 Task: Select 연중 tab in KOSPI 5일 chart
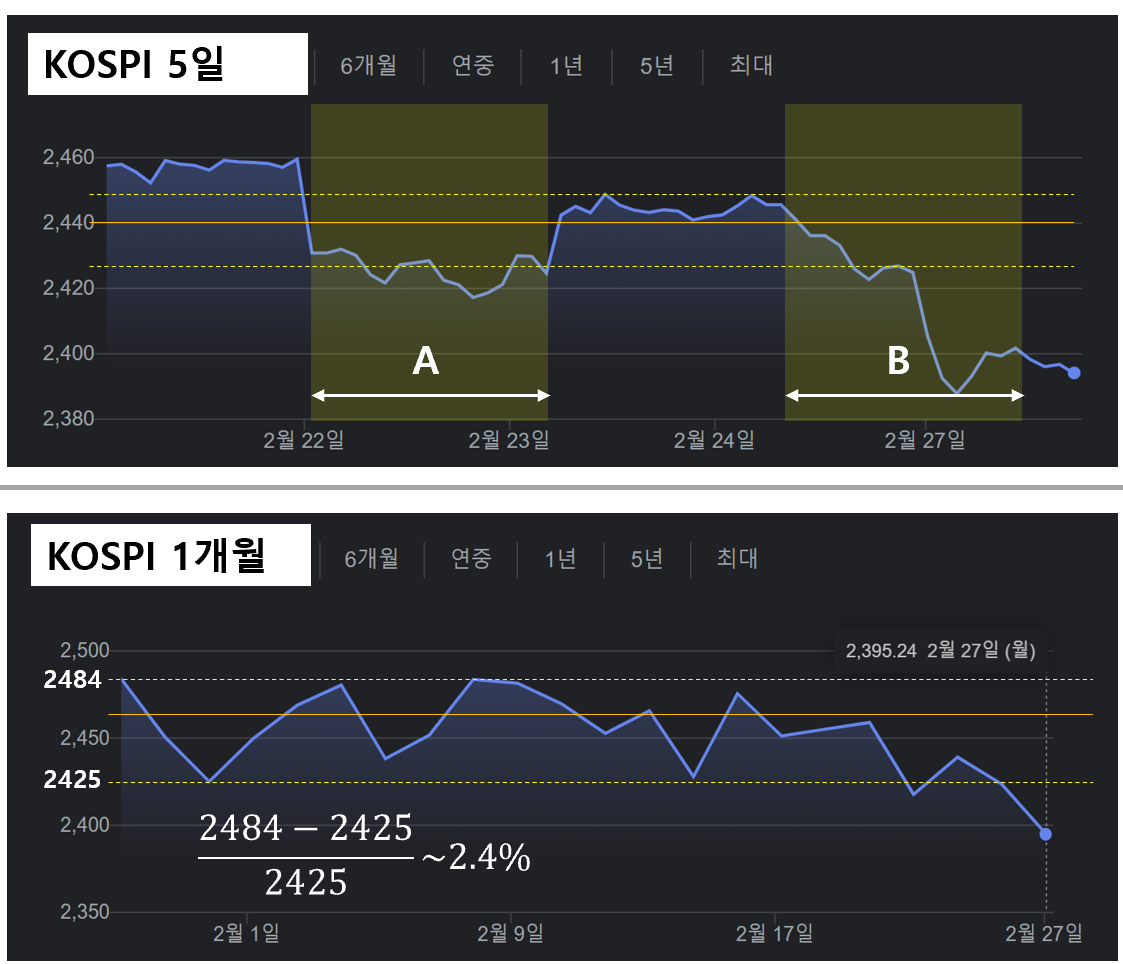(x=473, y=66)
